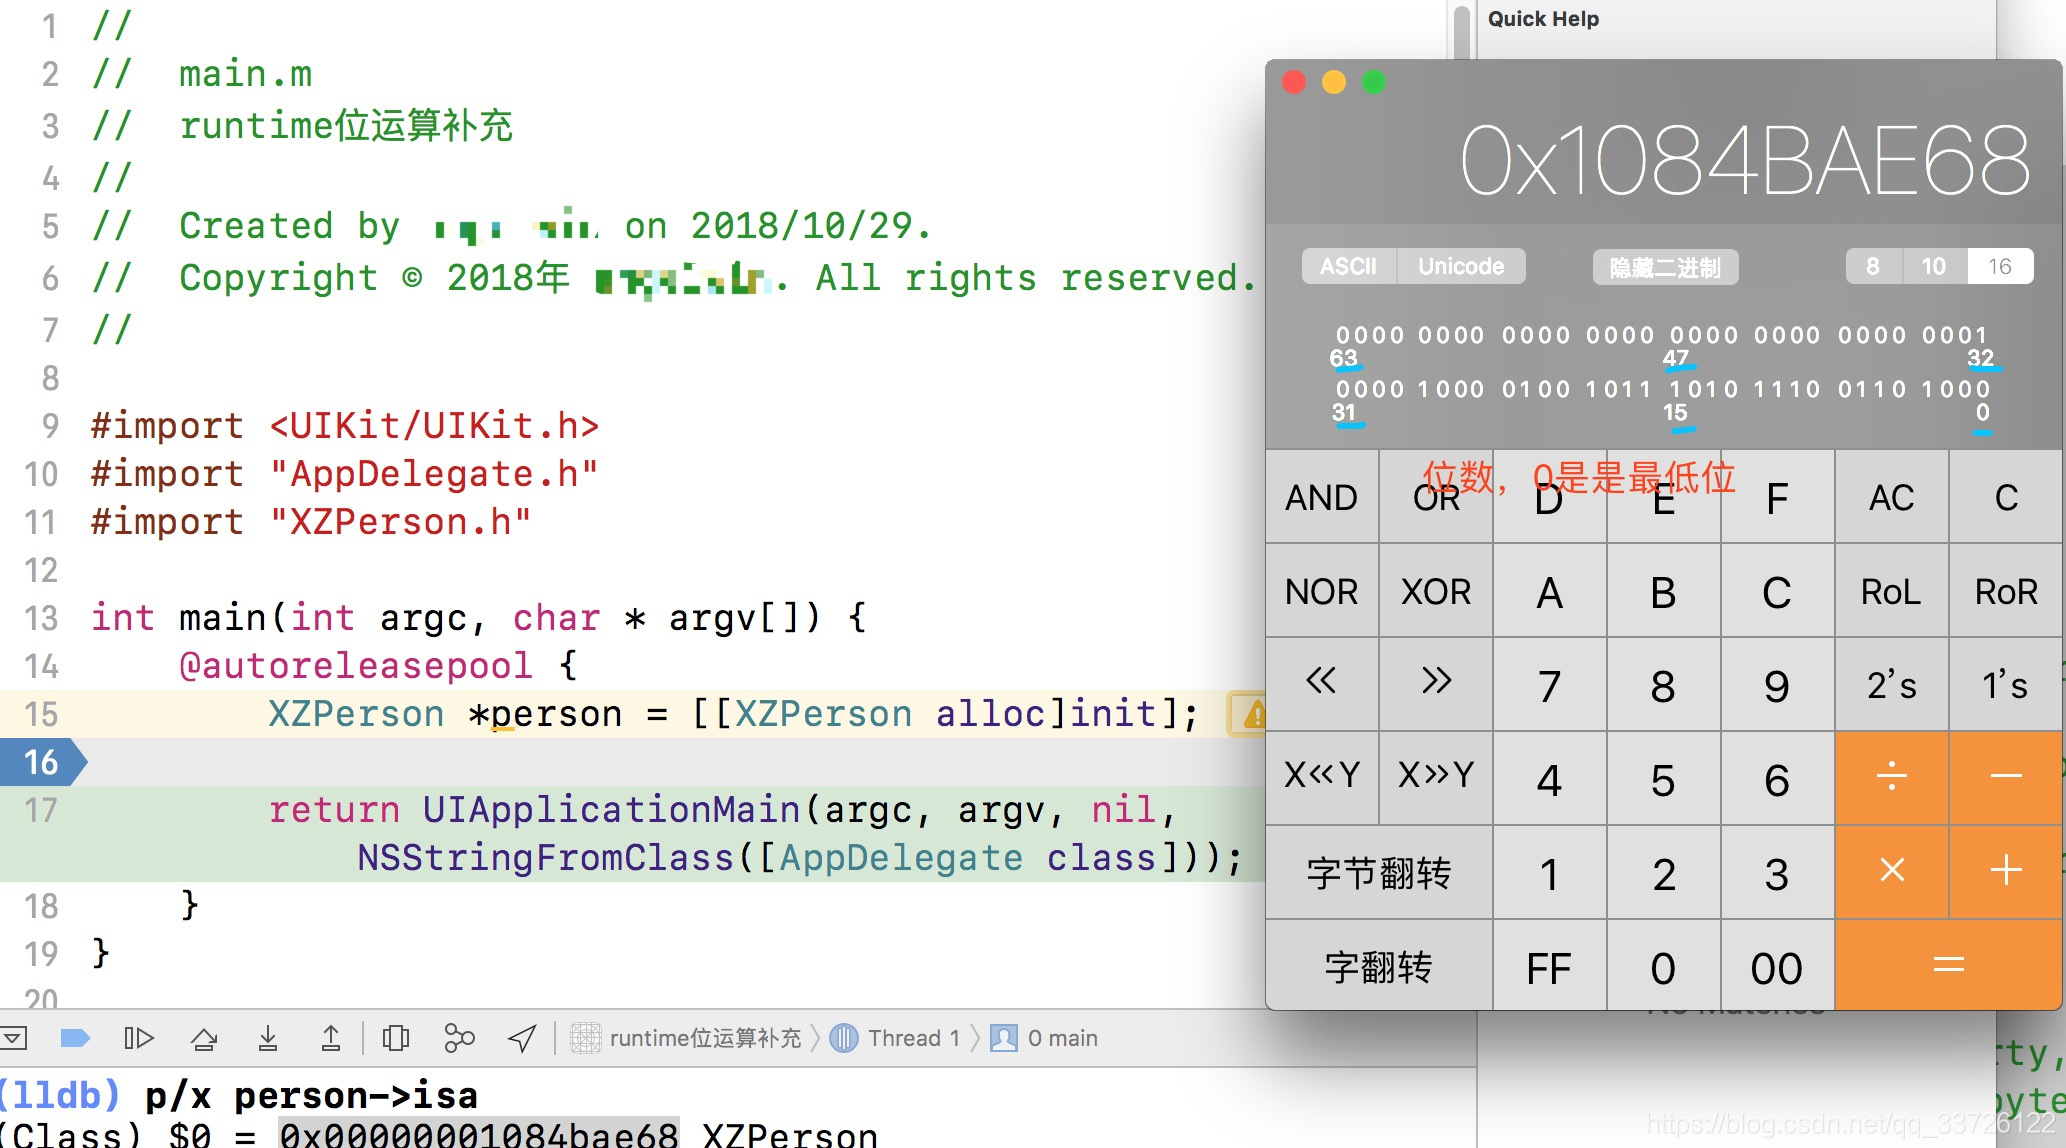Click the 字节翻转 byte flip key
This screenshot has width=2066, height=1148.
(x=1379, y=871)
